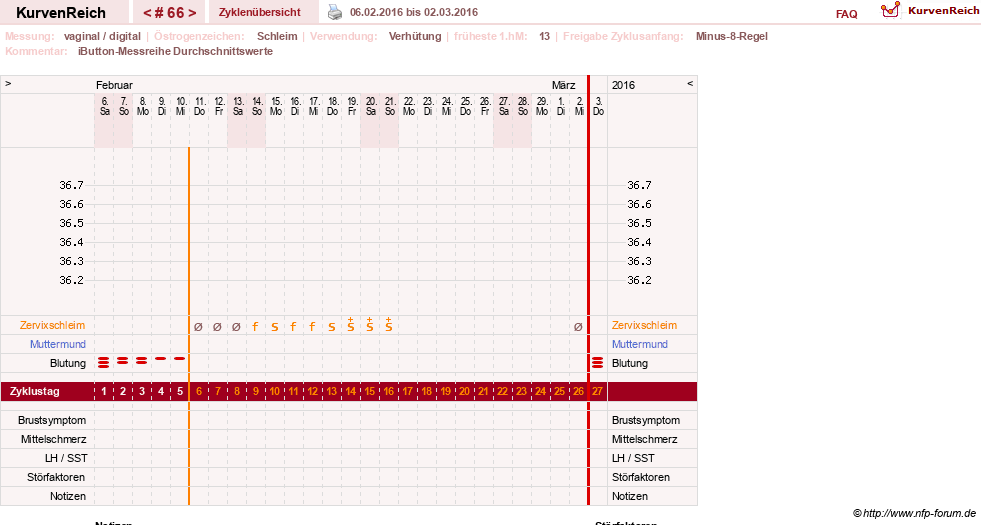
Task: Go to previous cycle with the < arrow beside #66
Action: pos(147,13)
